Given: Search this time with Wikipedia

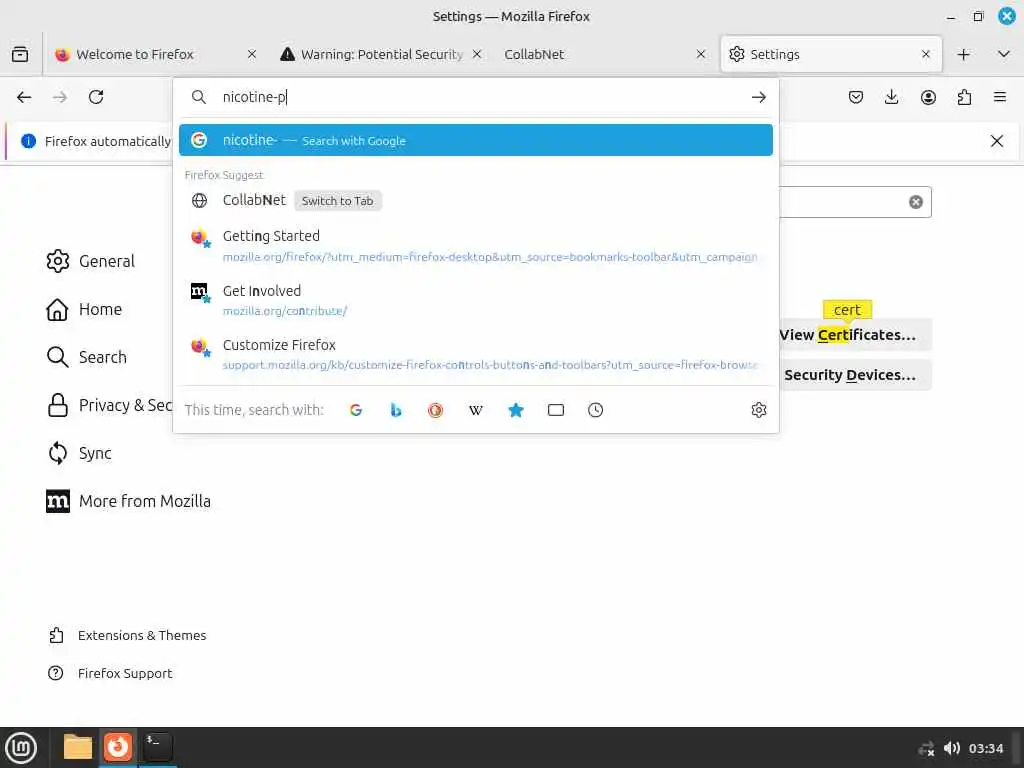Looking at the screenshot, I should click(475, 410).
